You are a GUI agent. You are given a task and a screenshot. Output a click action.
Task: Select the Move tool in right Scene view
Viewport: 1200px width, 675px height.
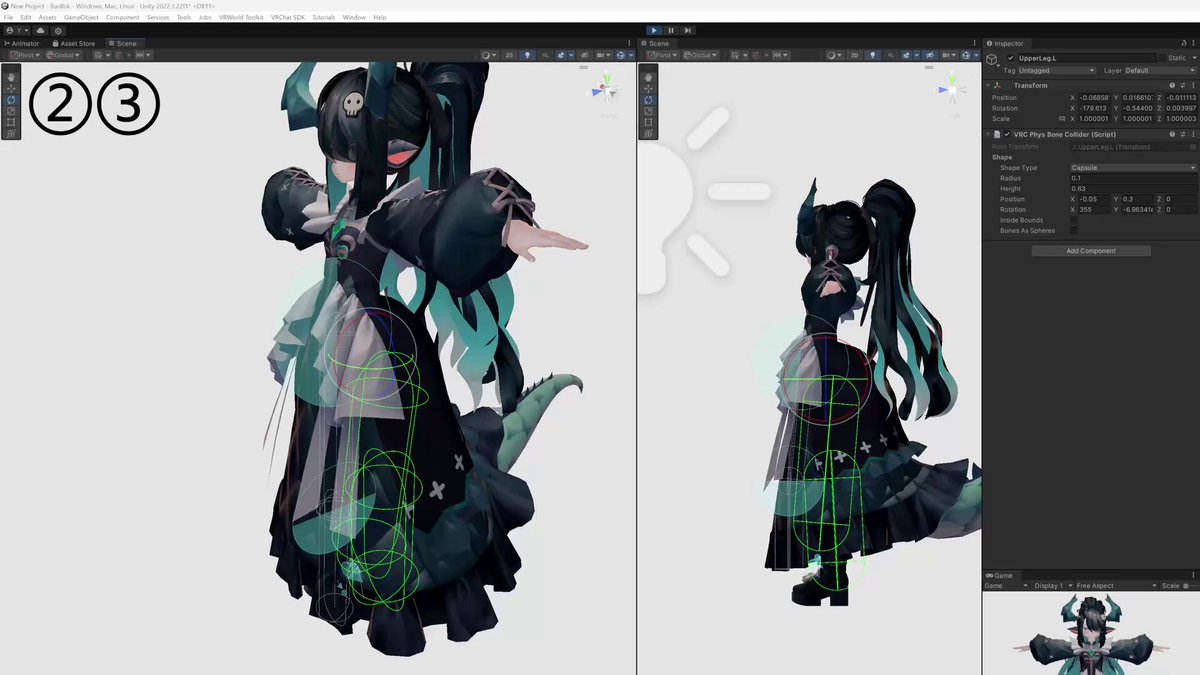[649, 89]
